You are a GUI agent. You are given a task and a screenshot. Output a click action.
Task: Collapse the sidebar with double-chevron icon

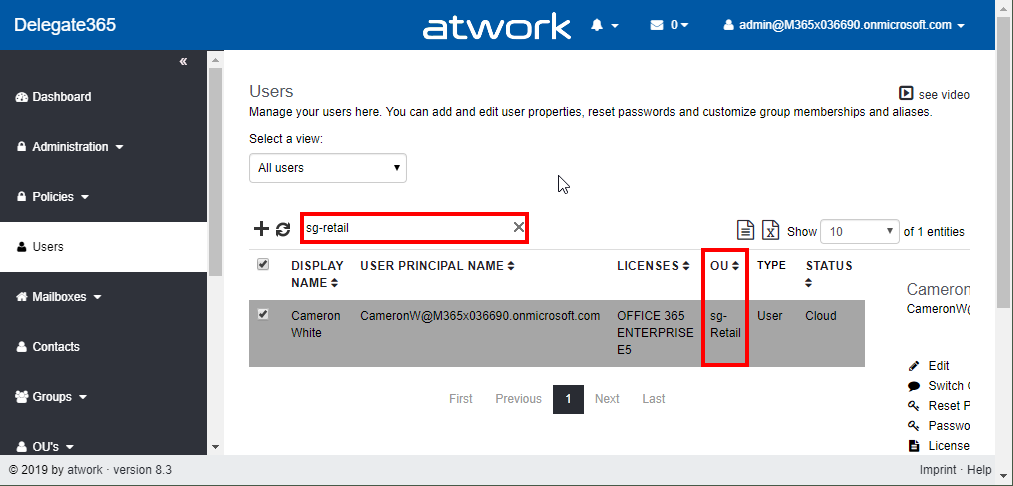tap(183, 62)
